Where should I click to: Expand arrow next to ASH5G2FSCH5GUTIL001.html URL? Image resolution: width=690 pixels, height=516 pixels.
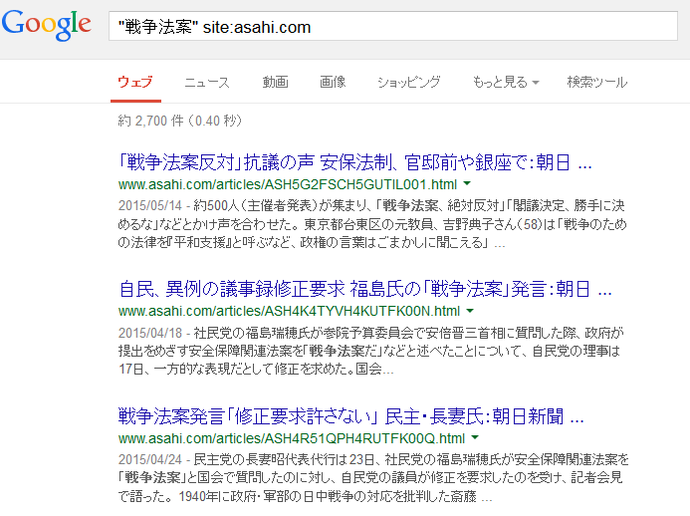[467, 184]
